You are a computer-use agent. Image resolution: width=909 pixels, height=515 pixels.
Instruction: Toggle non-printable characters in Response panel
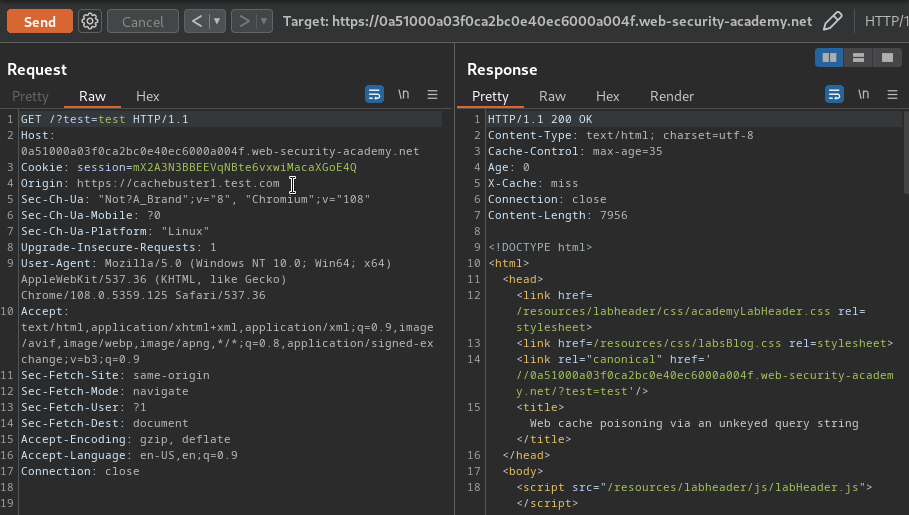863,94
